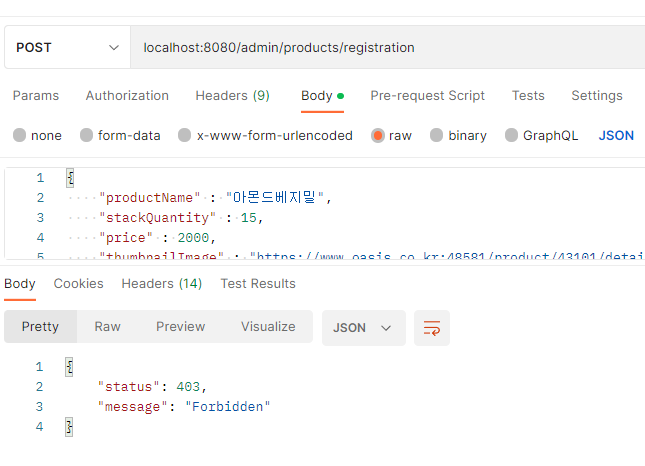The height and width of the screenshot is (466, 645).
Task: Click the stackQuantity value 15
Action: 248,218
